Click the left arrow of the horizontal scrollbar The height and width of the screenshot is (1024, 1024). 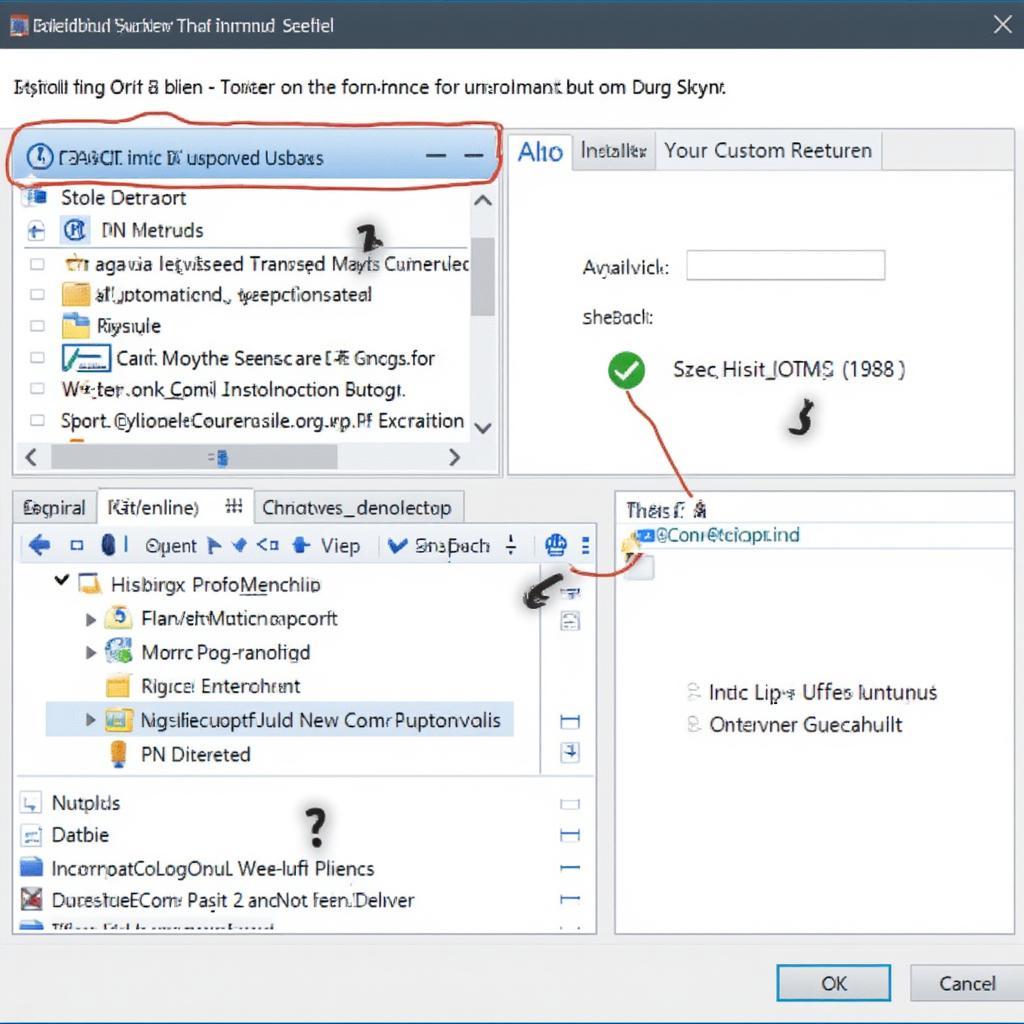point(31,456)
